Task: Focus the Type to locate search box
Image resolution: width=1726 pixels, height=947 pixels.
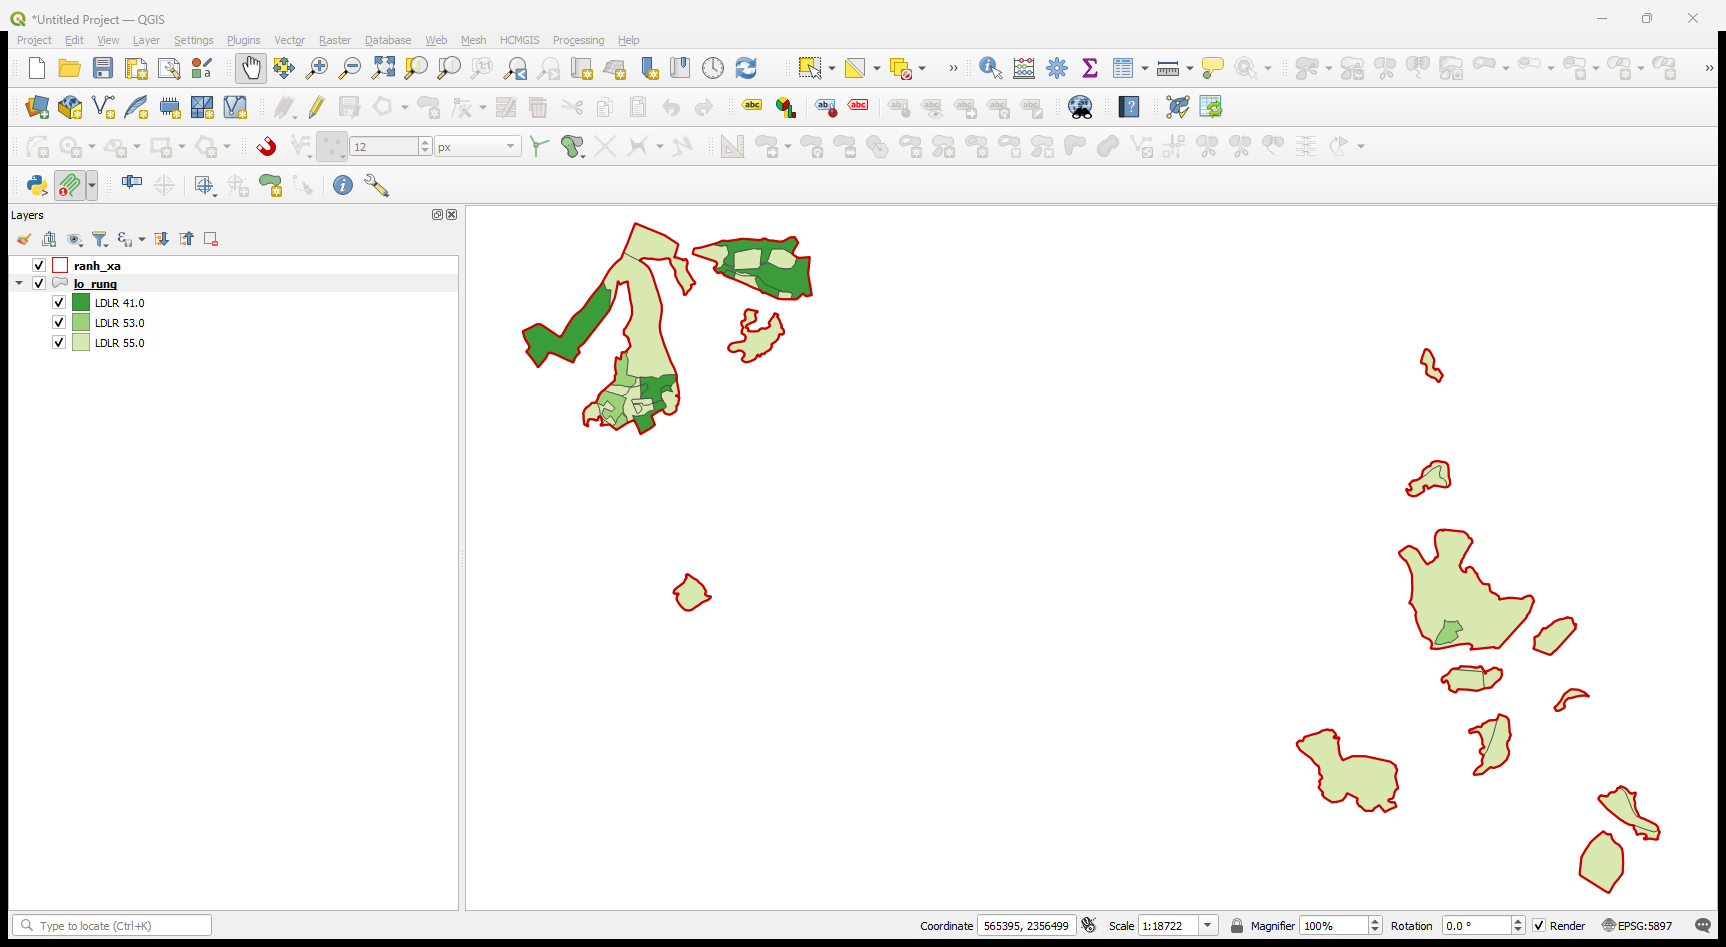Action: pyautogui.click(x=112, y=925)
